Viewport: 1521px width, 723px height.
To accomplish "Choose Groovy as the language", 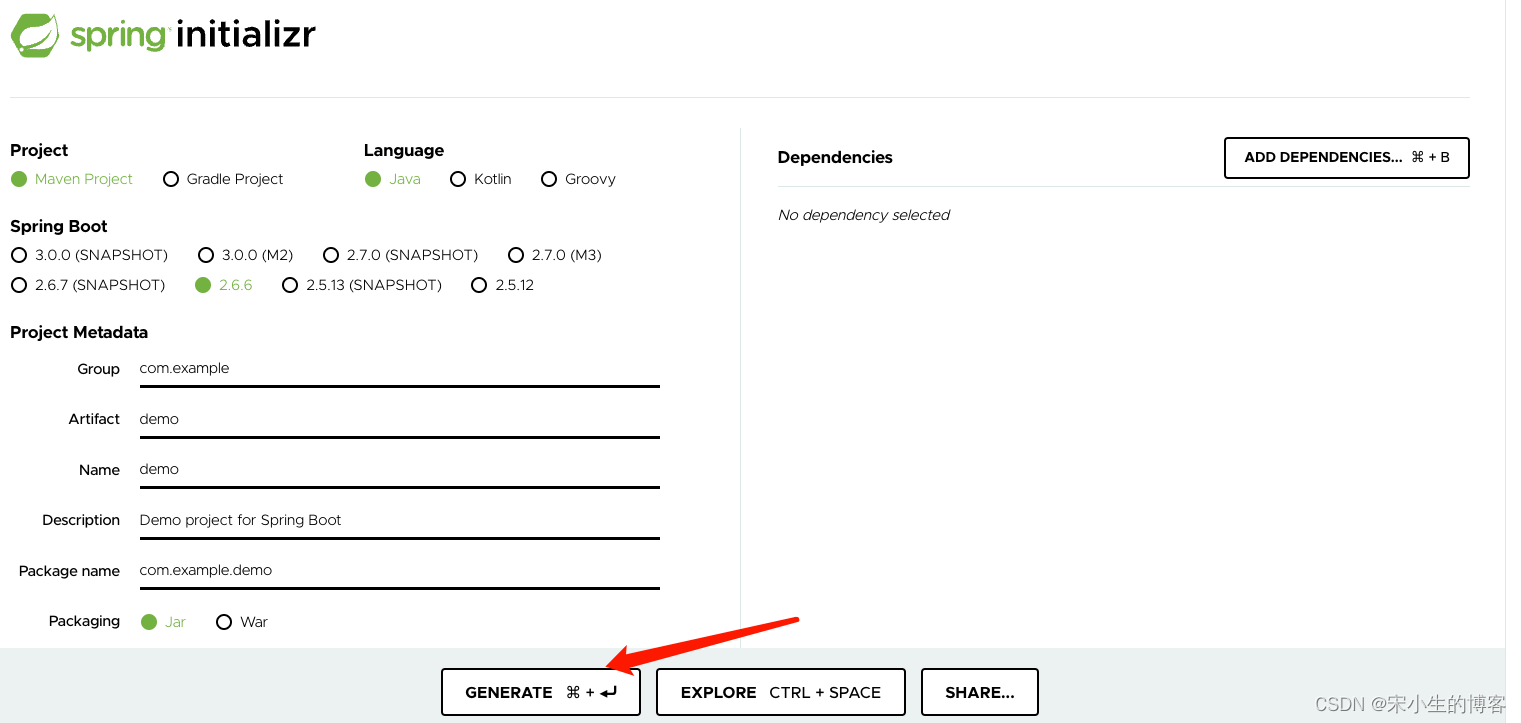I will (577, 179).
